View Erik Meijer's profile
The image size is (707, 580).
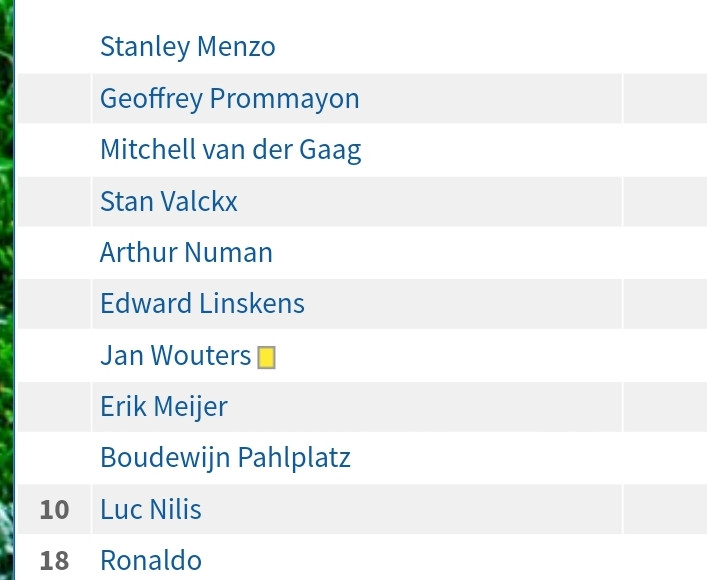coord(164,407)
